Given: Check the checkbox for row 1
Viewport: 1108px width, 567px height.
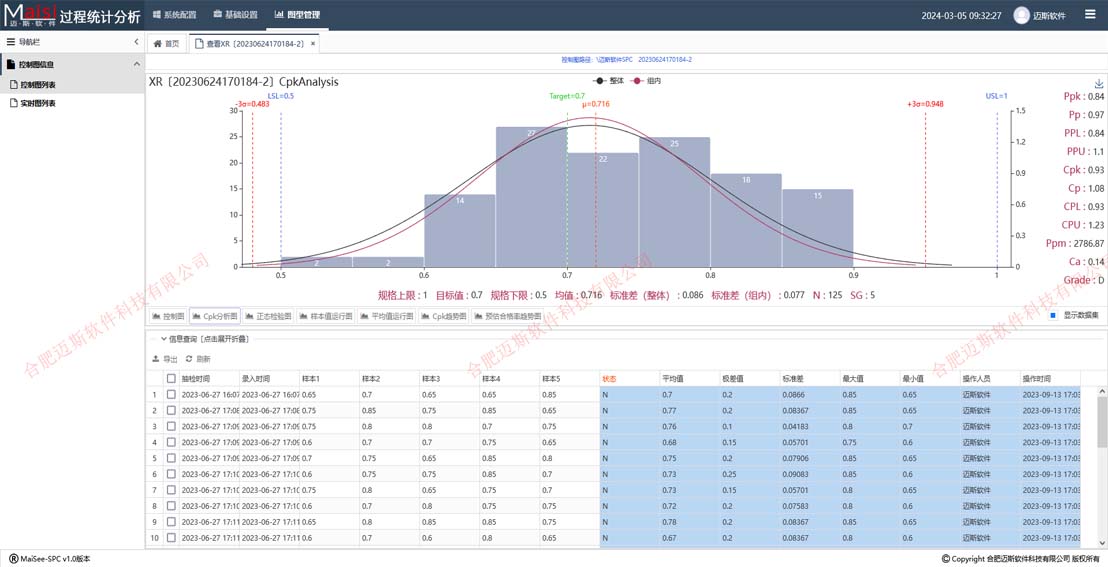Looking at the screenshot, I should click(x=171, y=395).
